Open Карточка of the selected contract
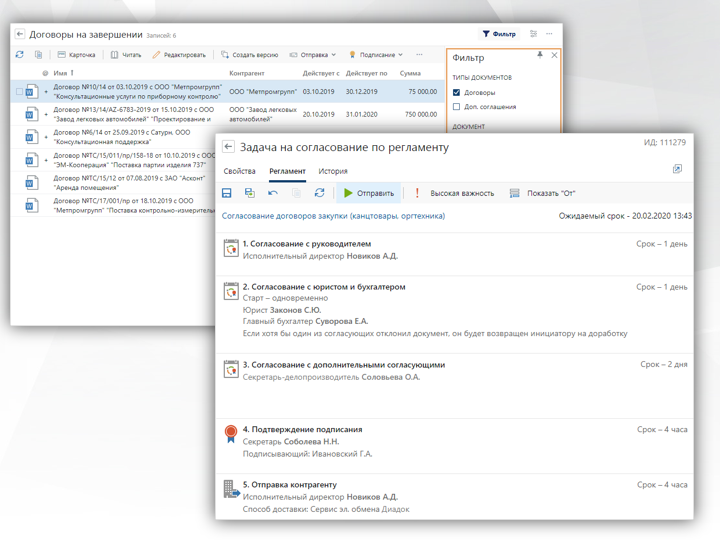Viewport: 720px width, 551px height. coord(76,55)
